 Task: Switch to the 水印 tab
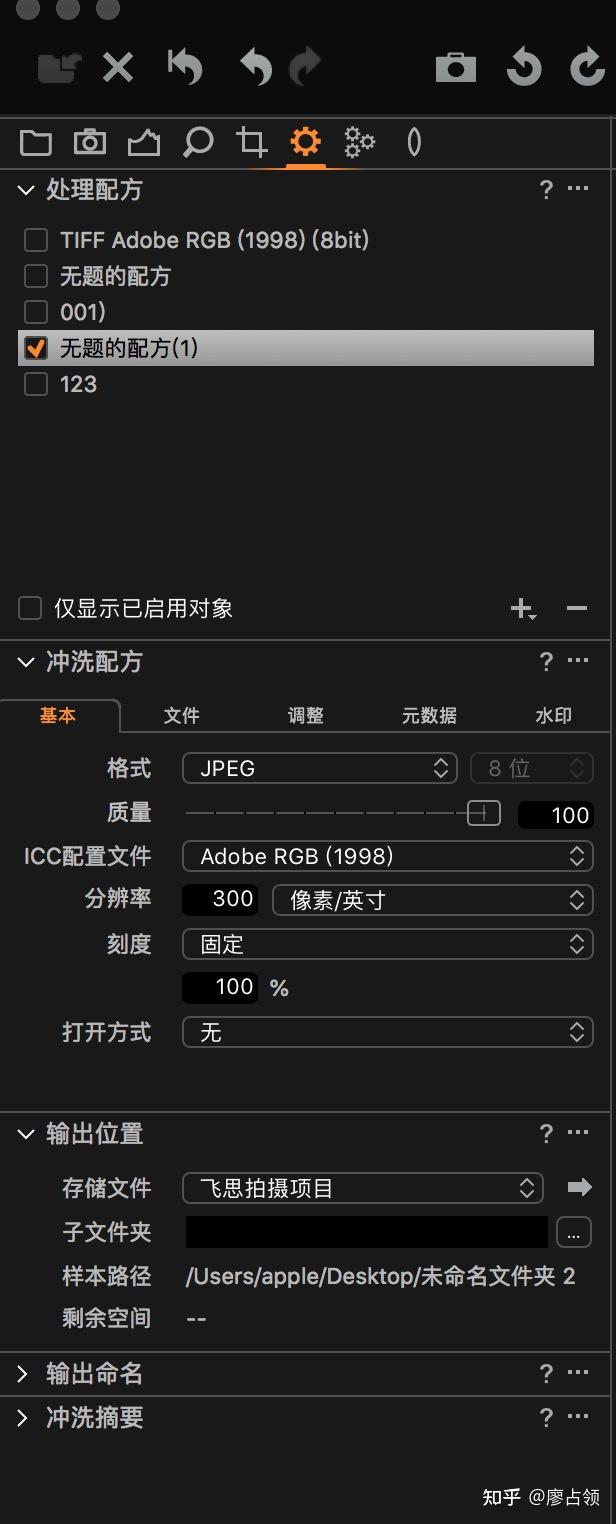(x=552, y=715)
